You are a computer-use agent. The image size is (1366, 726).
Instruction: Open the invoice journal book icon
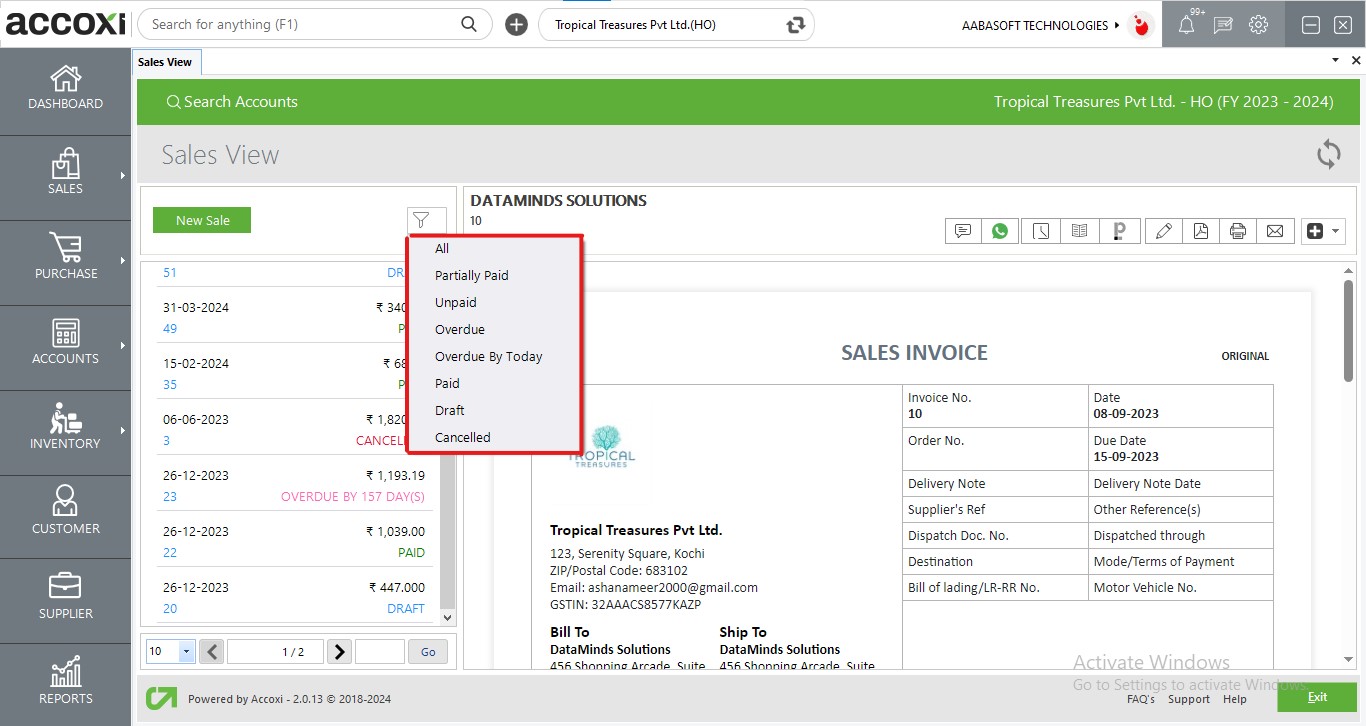[1078, 230]
